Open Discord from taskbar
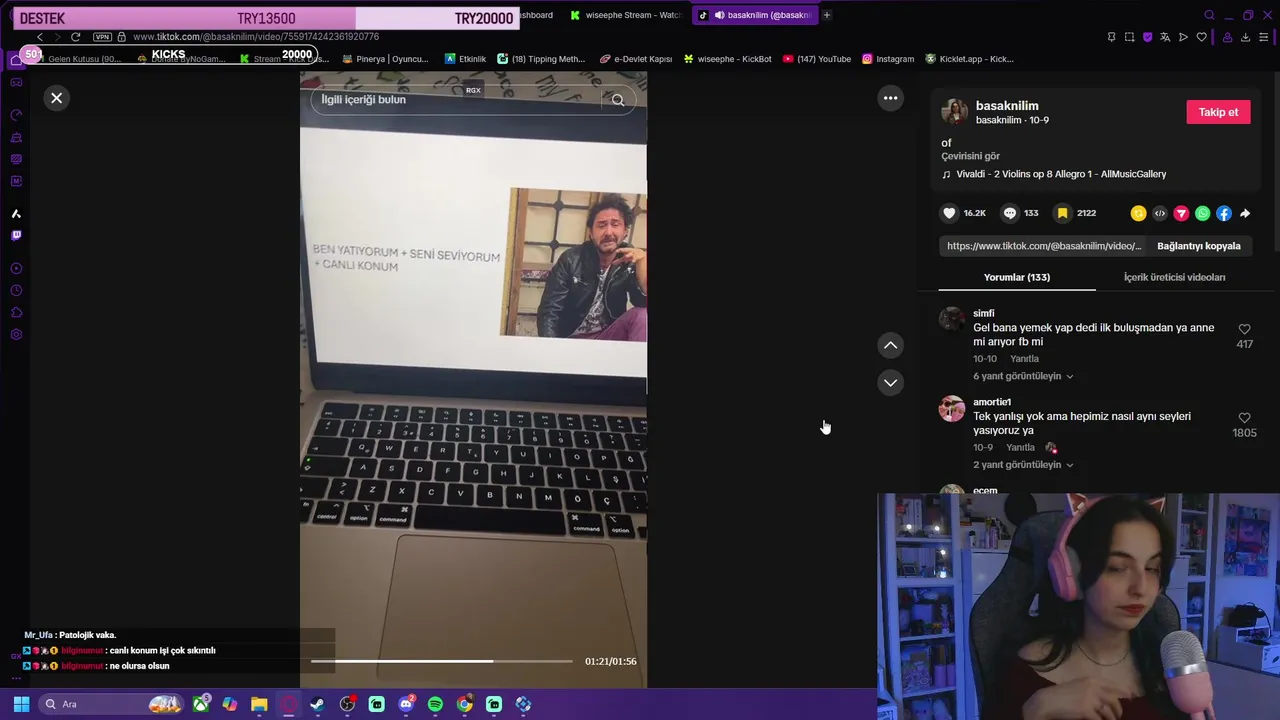 coord(406,704)
